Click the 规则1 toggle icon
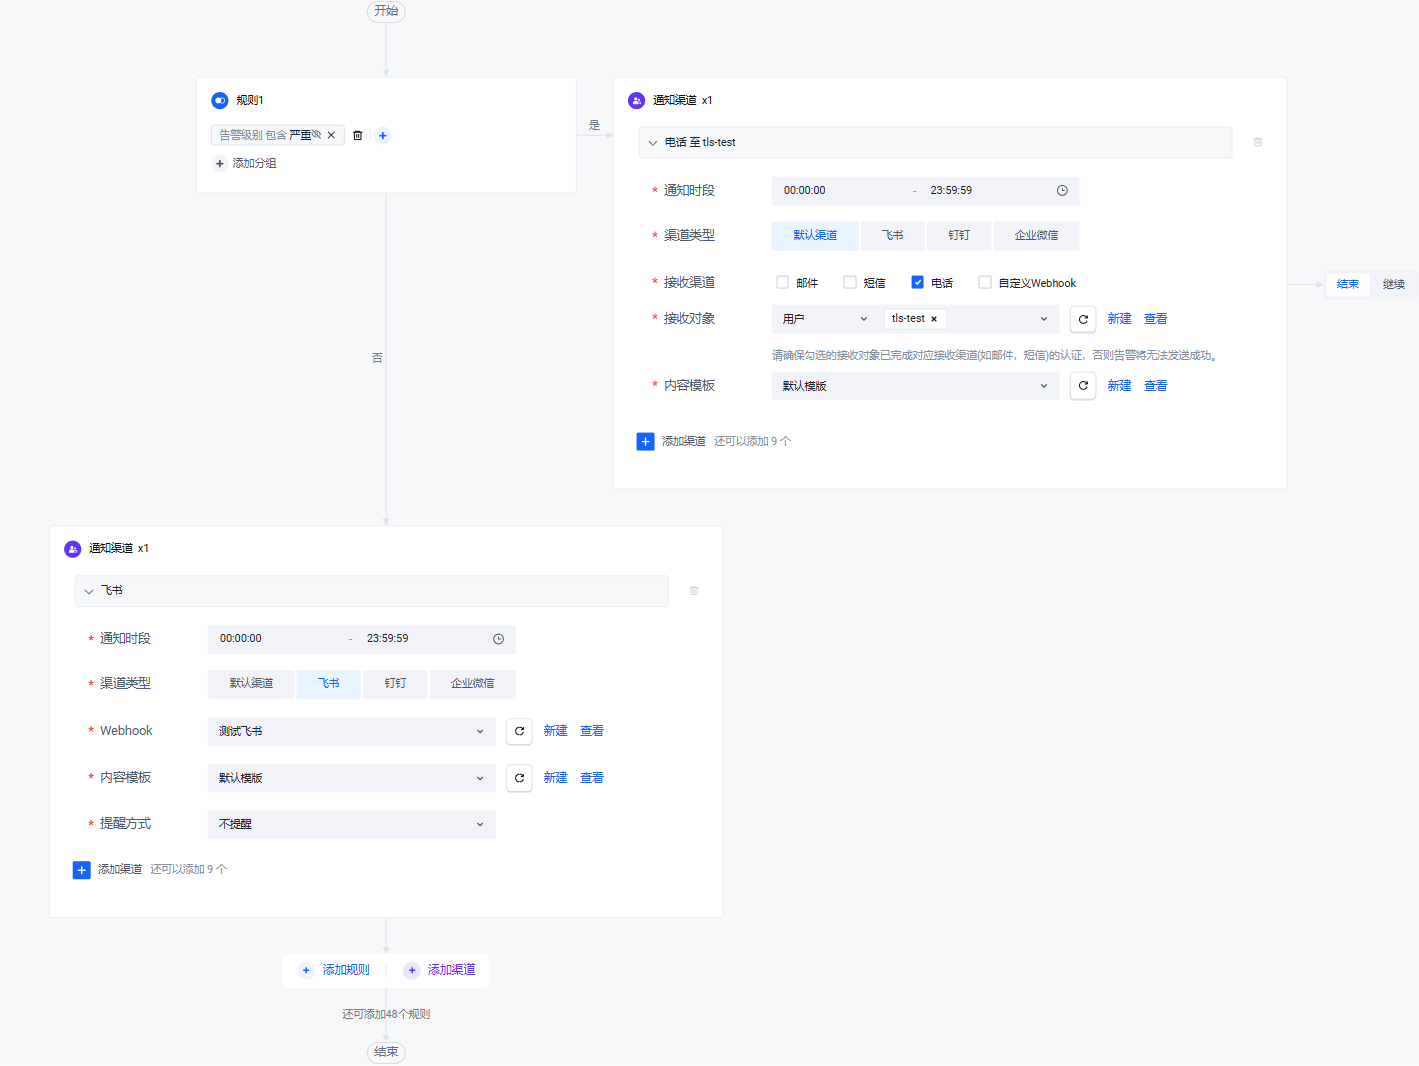This screenshot has width=1419, height=1066. click(x=220, y=100)
